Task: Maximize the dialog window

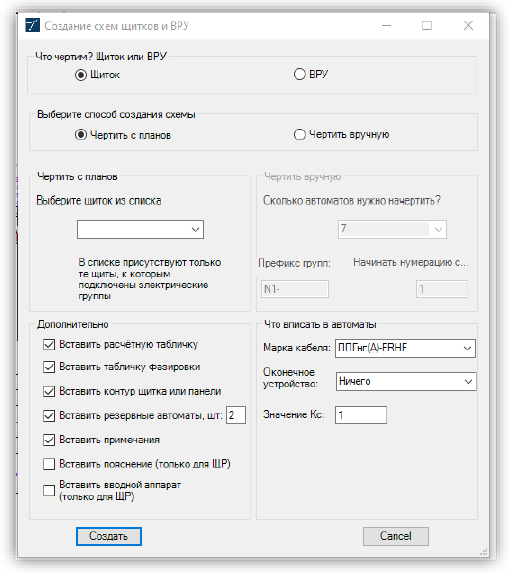Action: 427,26
